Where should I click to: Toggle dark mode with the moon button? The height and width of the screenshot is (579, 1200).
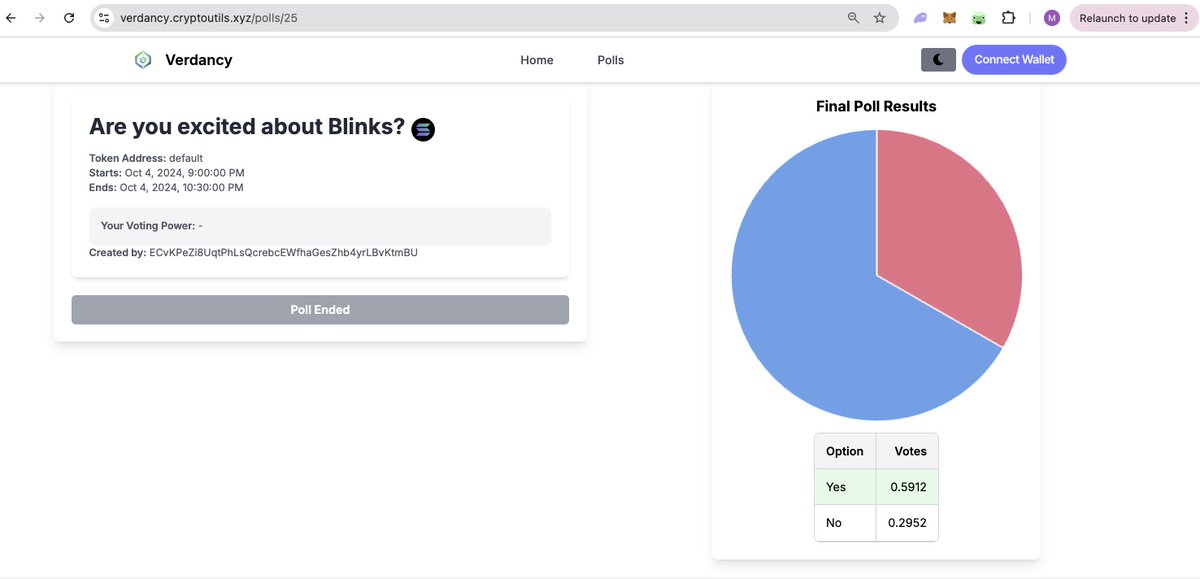click(x=938, y=60)
